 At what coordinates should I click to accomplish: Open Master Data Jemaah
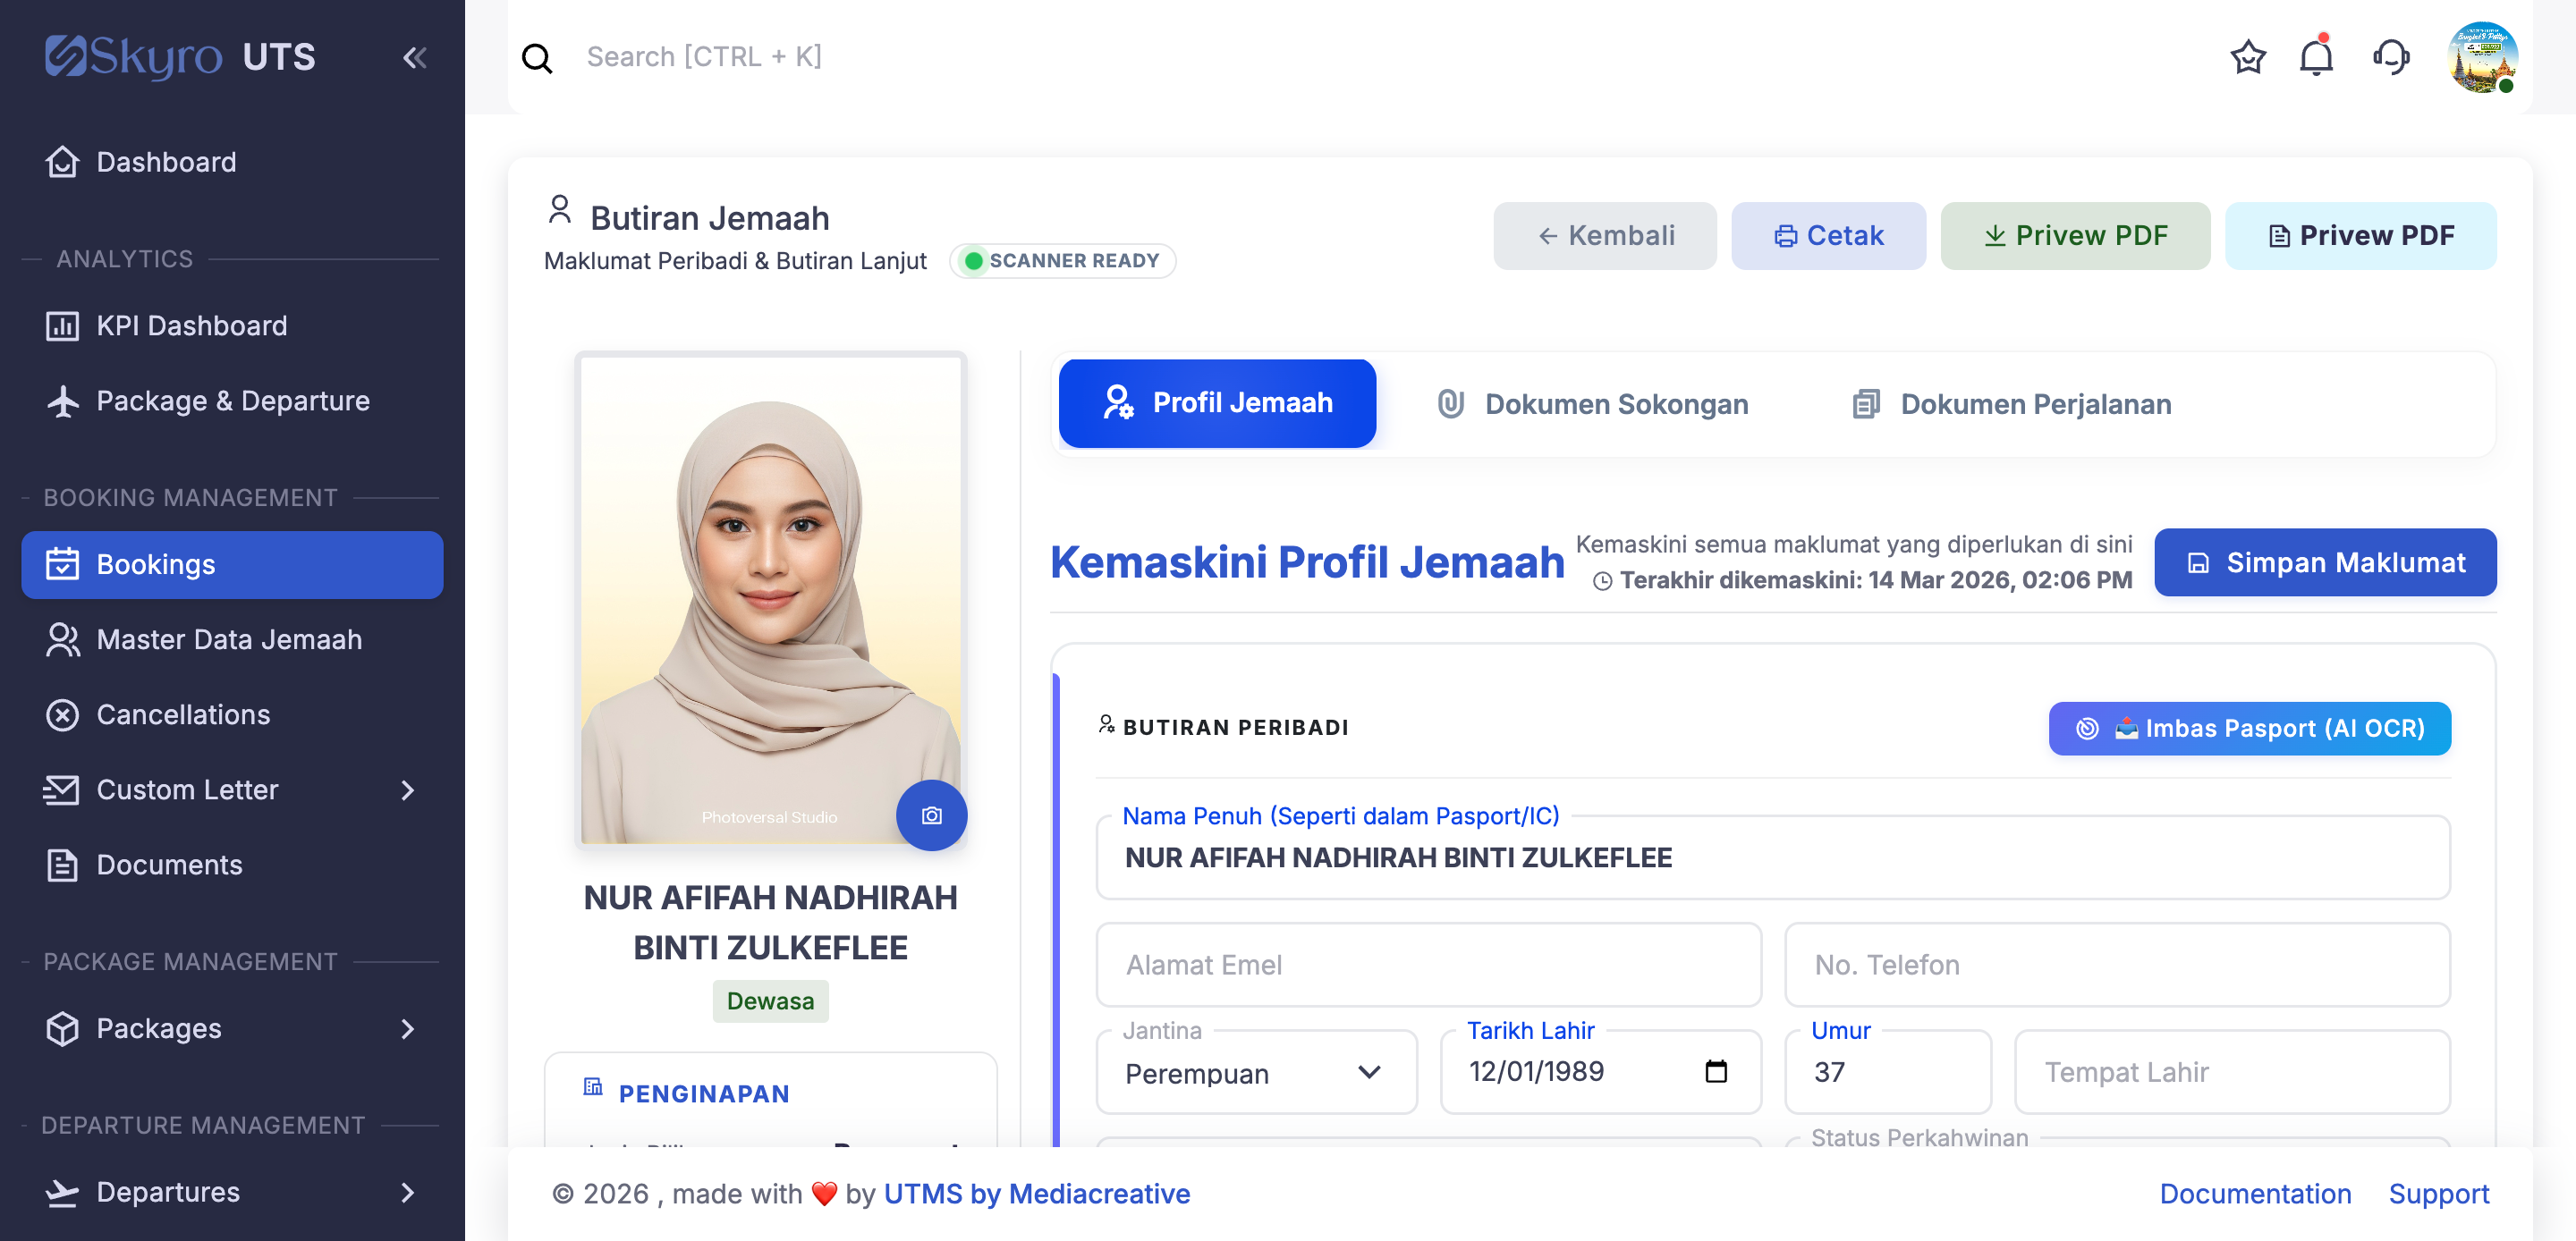coord(232,640)
